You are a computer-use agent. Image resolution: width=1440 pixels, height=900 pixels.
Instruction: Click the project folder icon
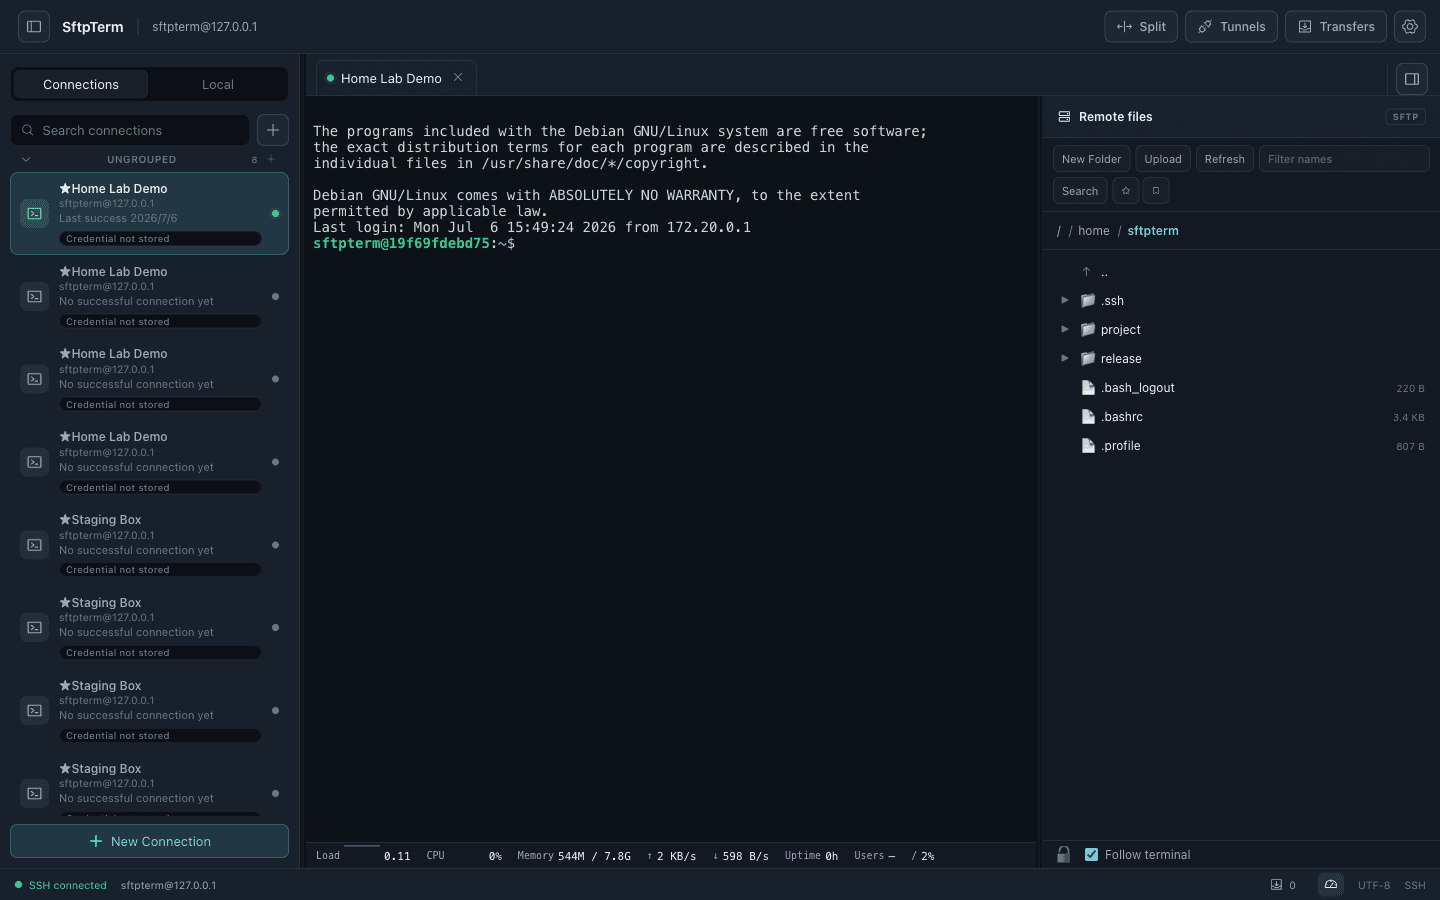(x=1088, y=330)
